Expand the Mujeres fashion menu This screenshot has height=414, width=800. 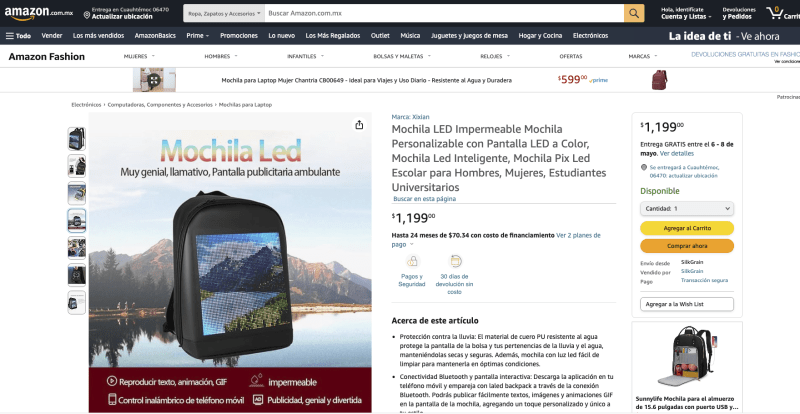(x=139, y=56)
